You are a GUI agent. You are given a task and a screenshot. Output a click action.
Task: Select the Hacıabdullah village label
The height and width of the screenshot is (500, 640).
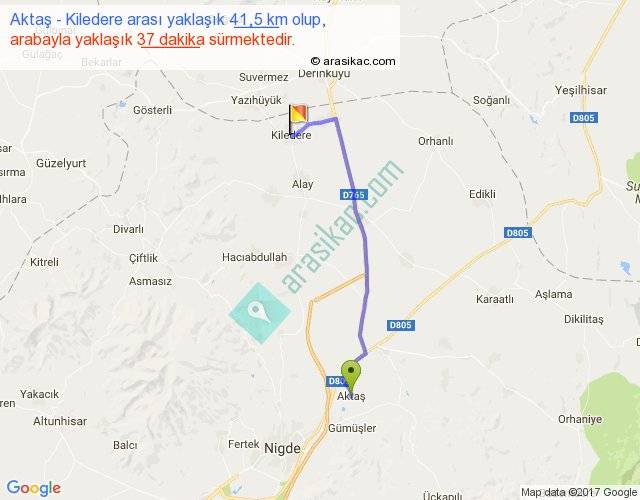[x=255, y=257]
